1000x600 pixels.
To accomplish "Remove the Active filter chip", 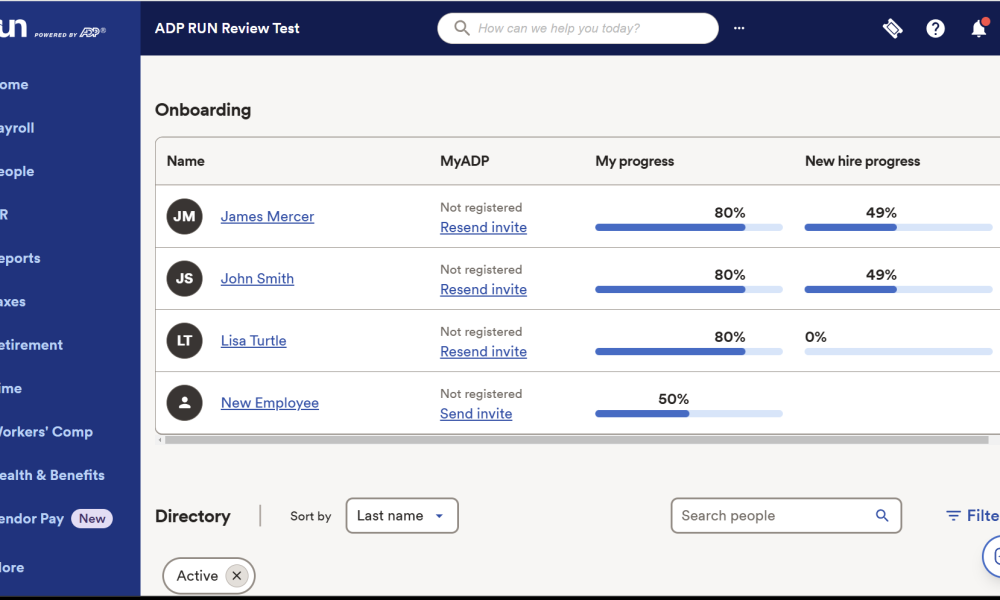I will (x=236, y=576).
